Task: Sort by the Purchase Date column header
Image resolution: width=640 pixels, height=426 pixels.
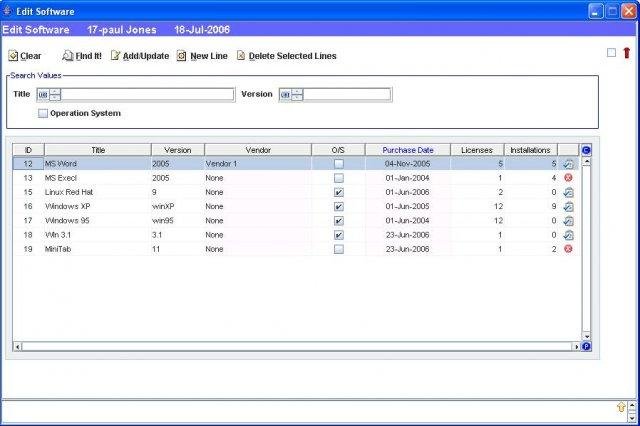Action: [x=408, y=150]
